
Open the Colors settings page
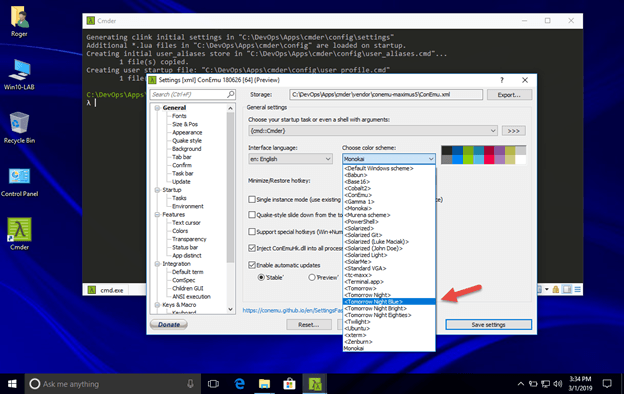coord(180,231)
